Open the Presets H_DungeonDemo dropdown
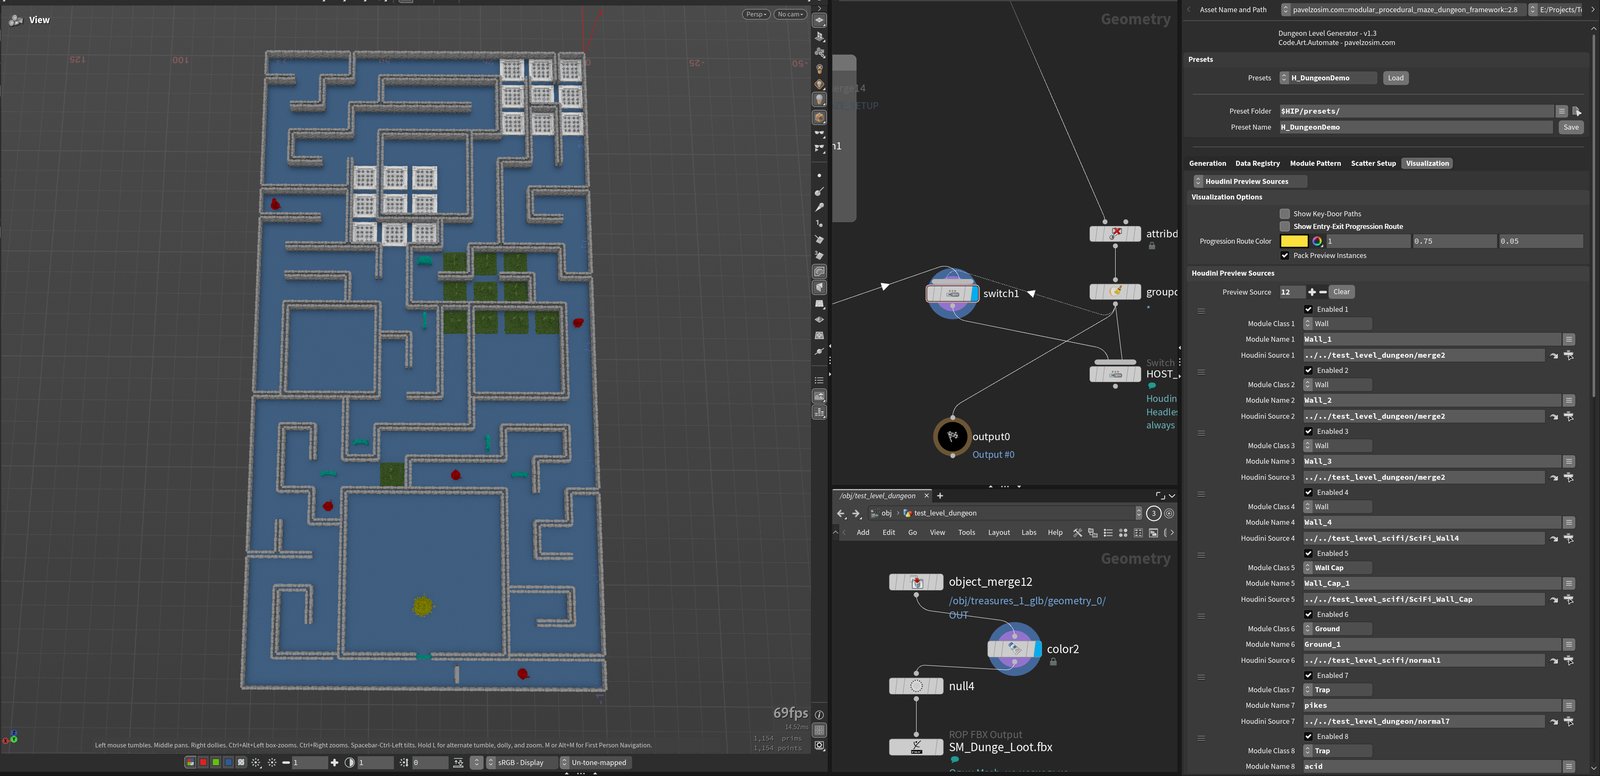The width and height of the screenshot is (1600, 776). [x=1328, y=78]
